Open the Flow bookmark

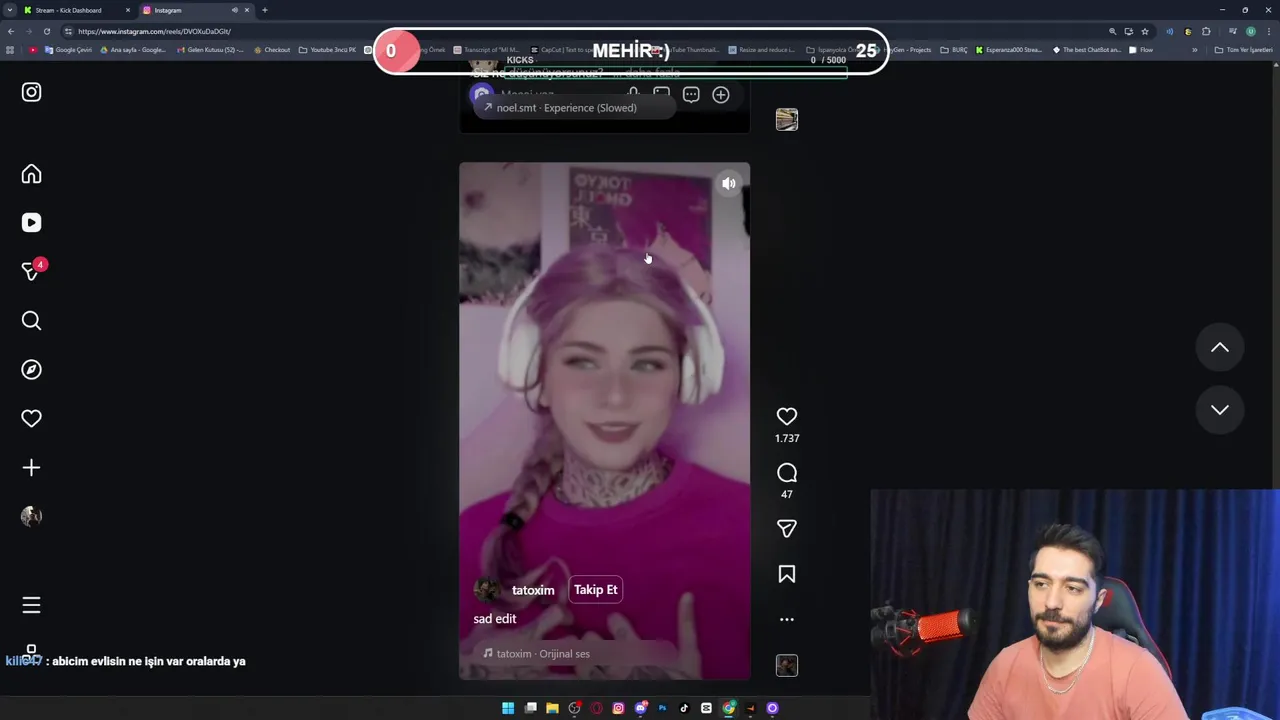(1141, 50)
